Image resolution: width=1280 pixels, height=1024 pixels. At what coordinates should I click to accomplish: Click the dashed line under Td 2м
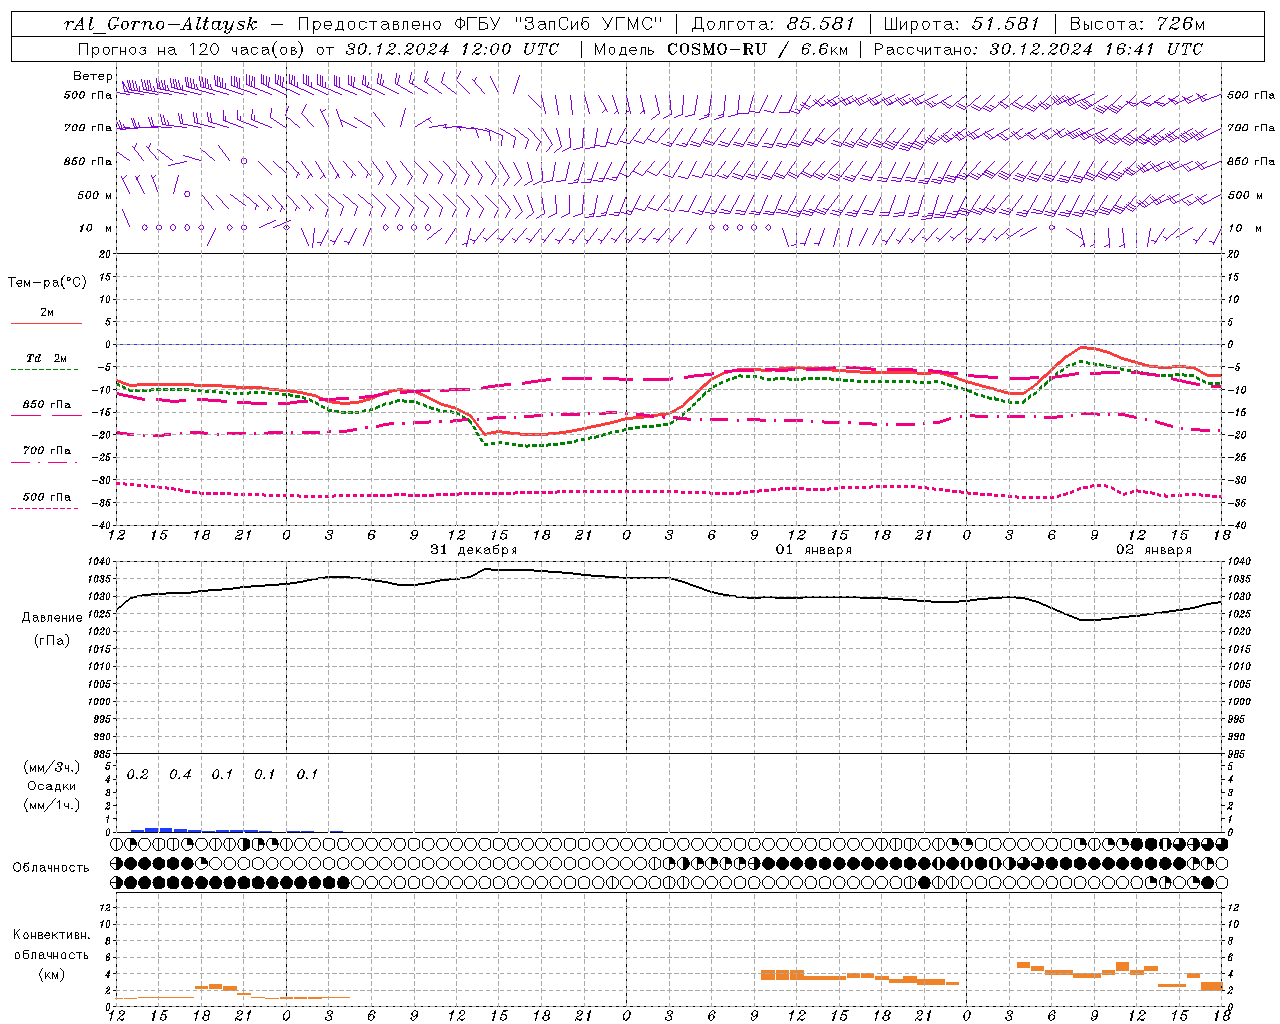pyautogui.click(x=45, y=370)
